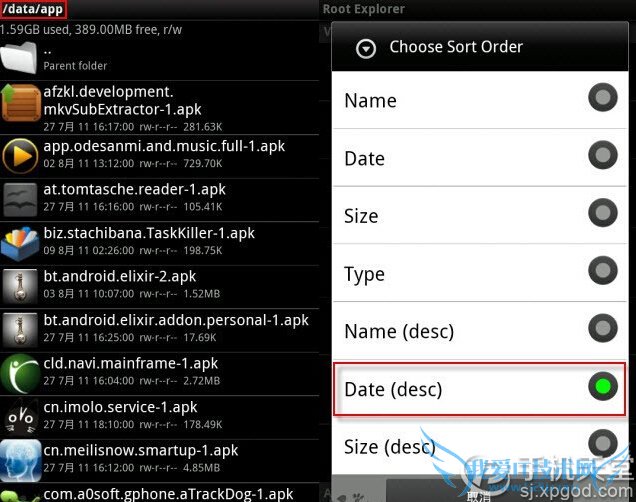Open 'Parent folder' text entry
Screen dimensions: 636x502
[x=75, y=66]
